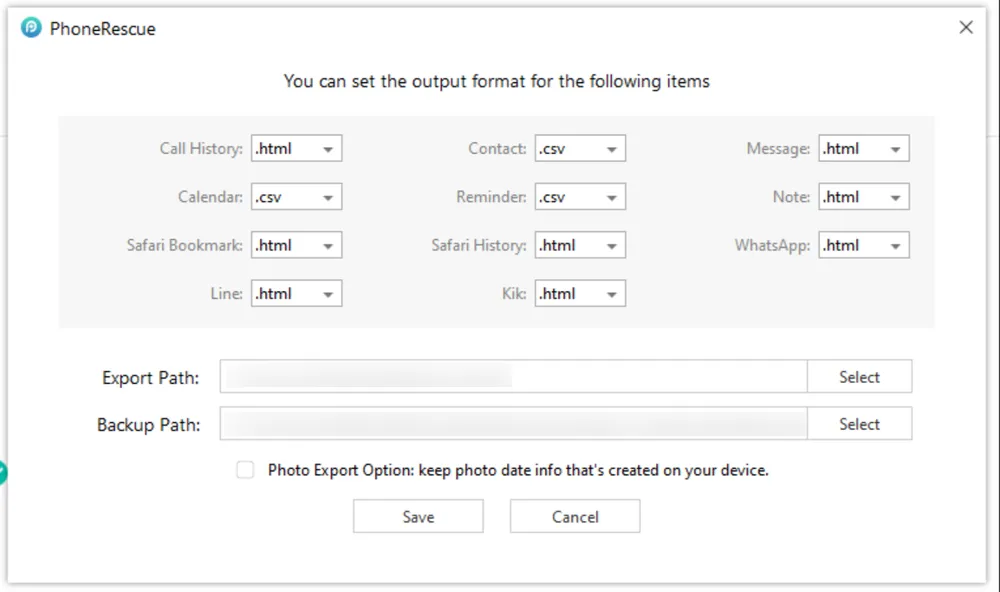The height and width of the screenshot is (592, 1000).
Task: Click the Backup Path label
Action: coord(149,425)
